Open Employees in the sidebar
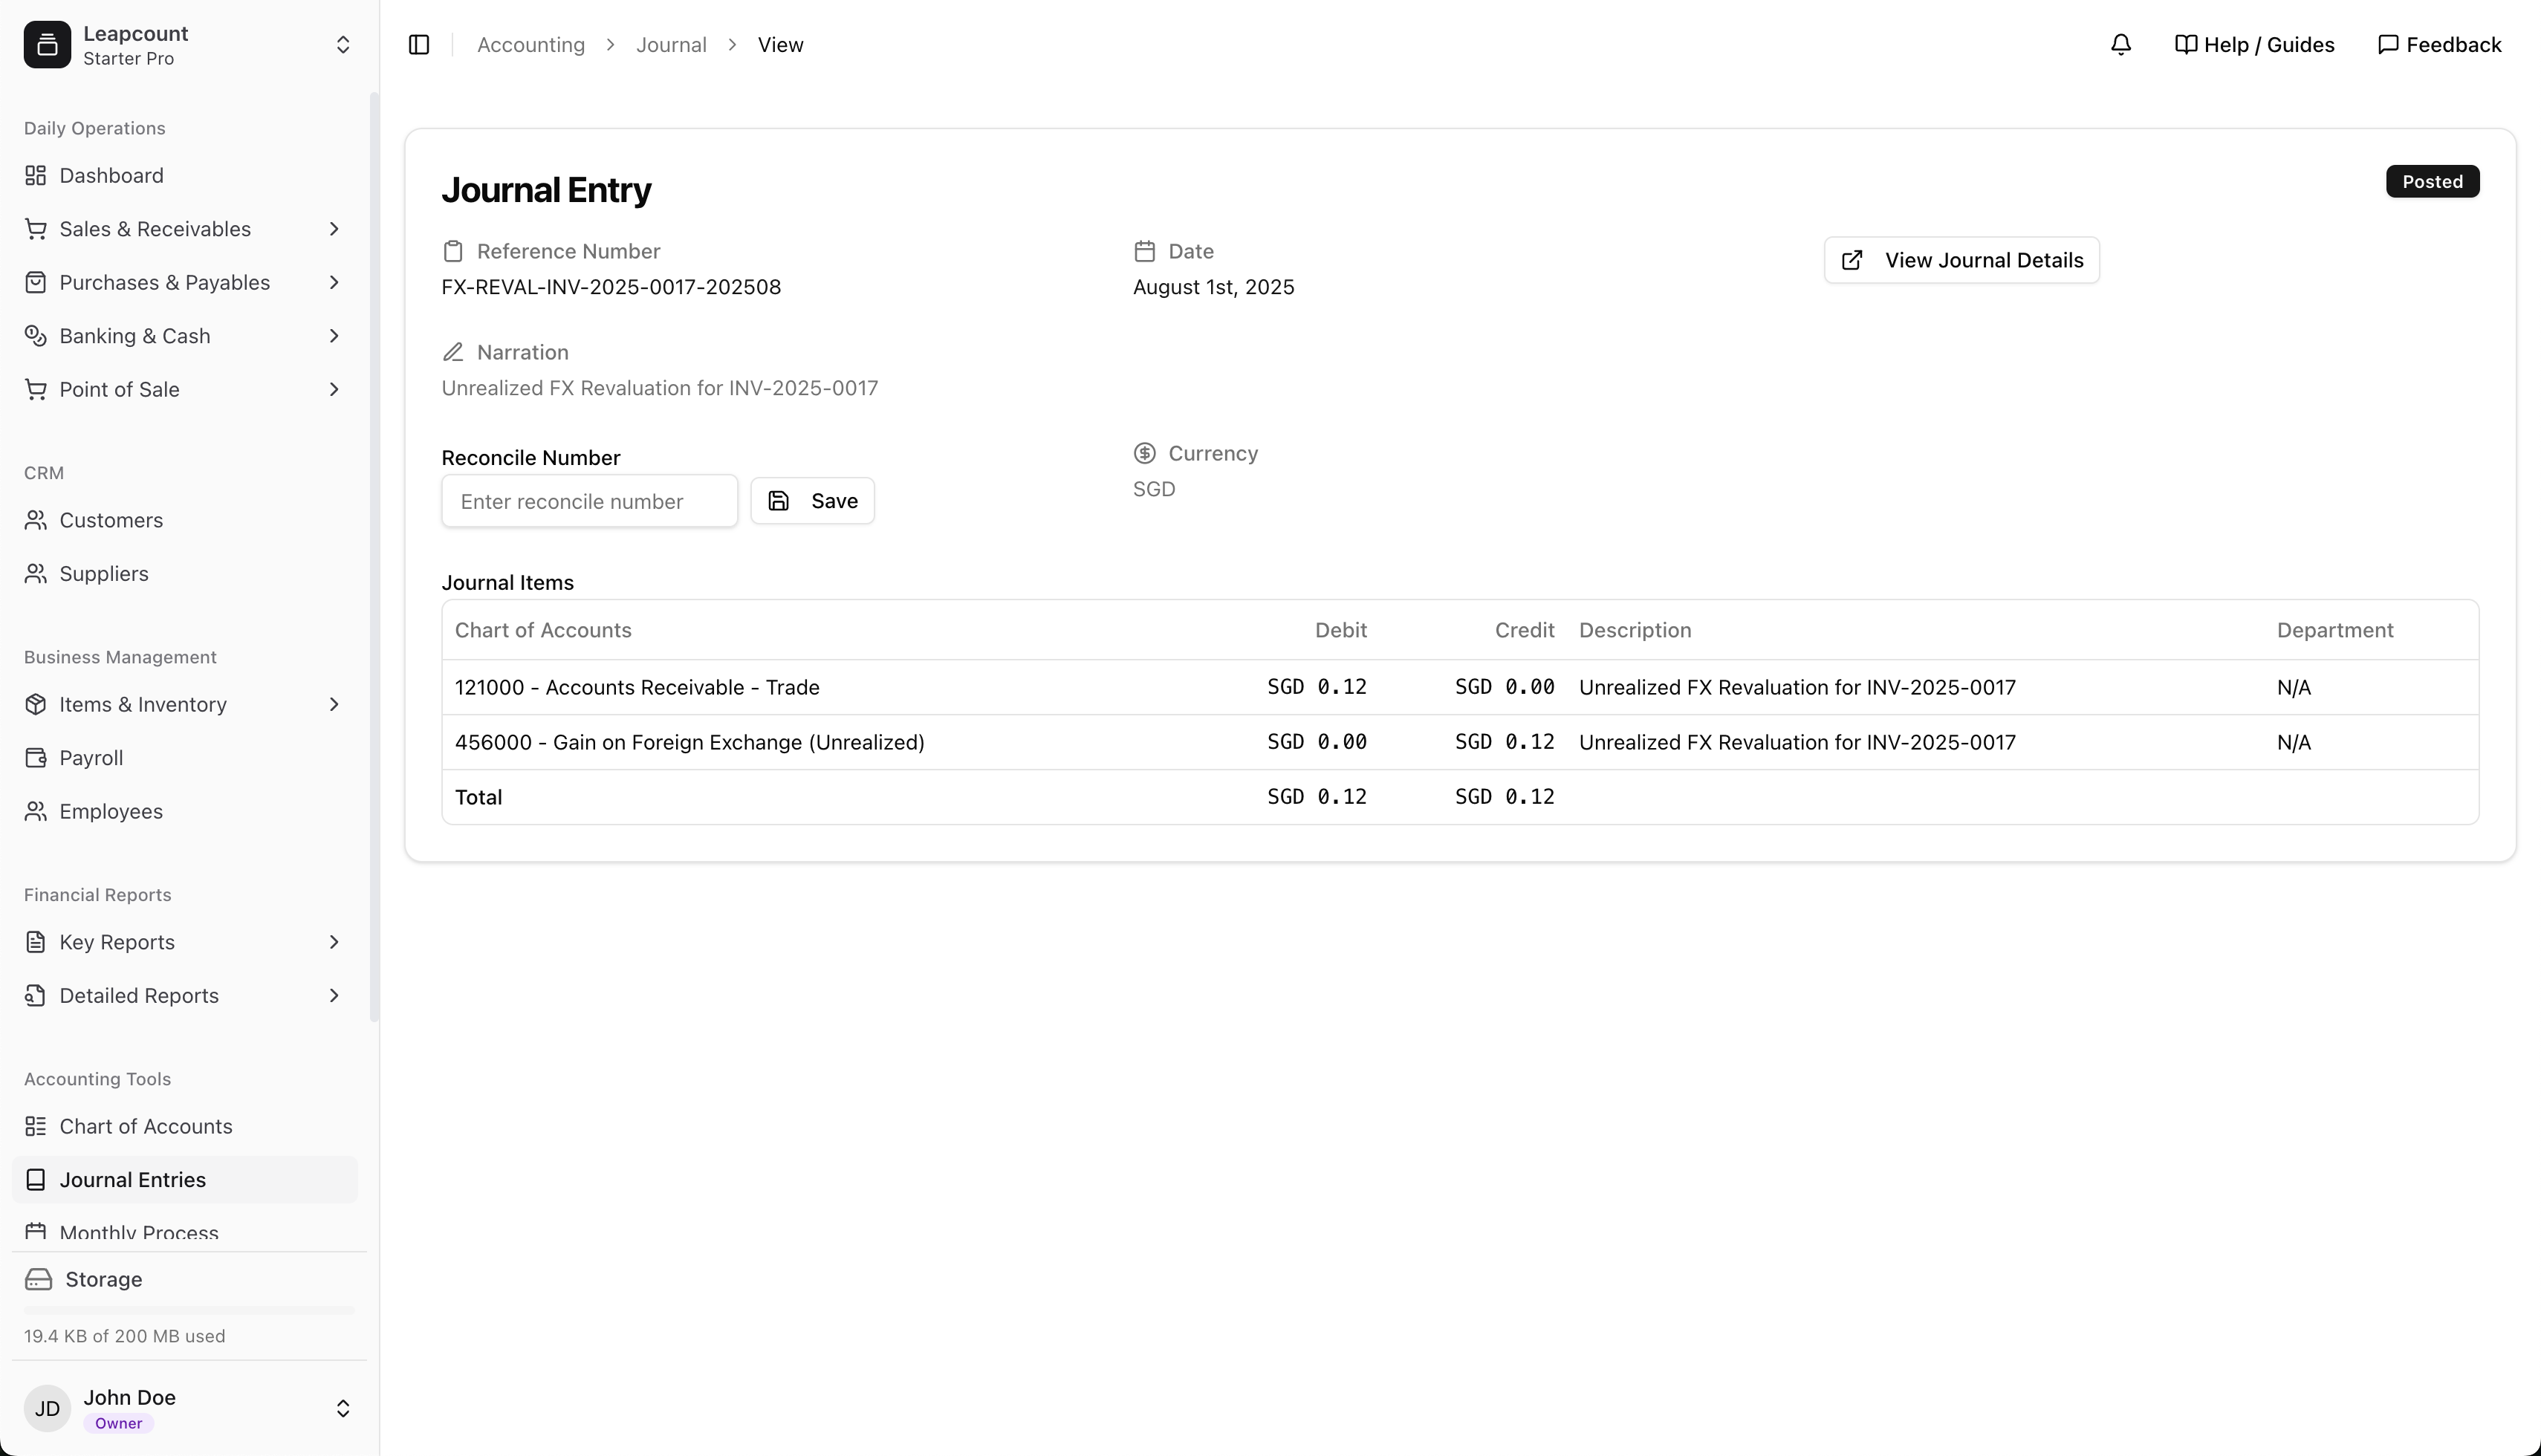Viewport: 2541px width, 1456px height. pyautogui.click(x=185, y=812)
